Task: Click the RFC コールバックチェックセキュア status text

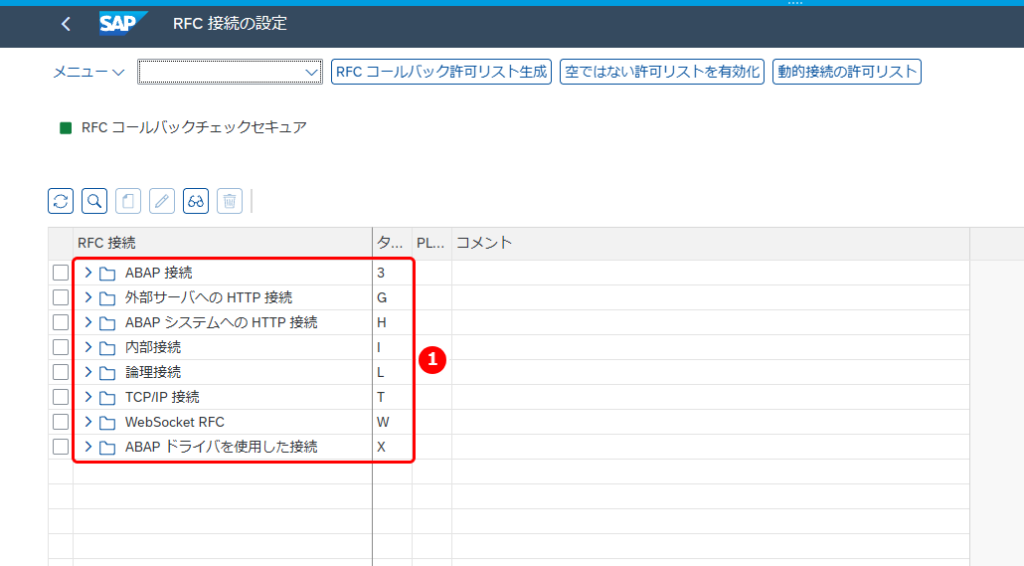Action: (x=194, y=127)
